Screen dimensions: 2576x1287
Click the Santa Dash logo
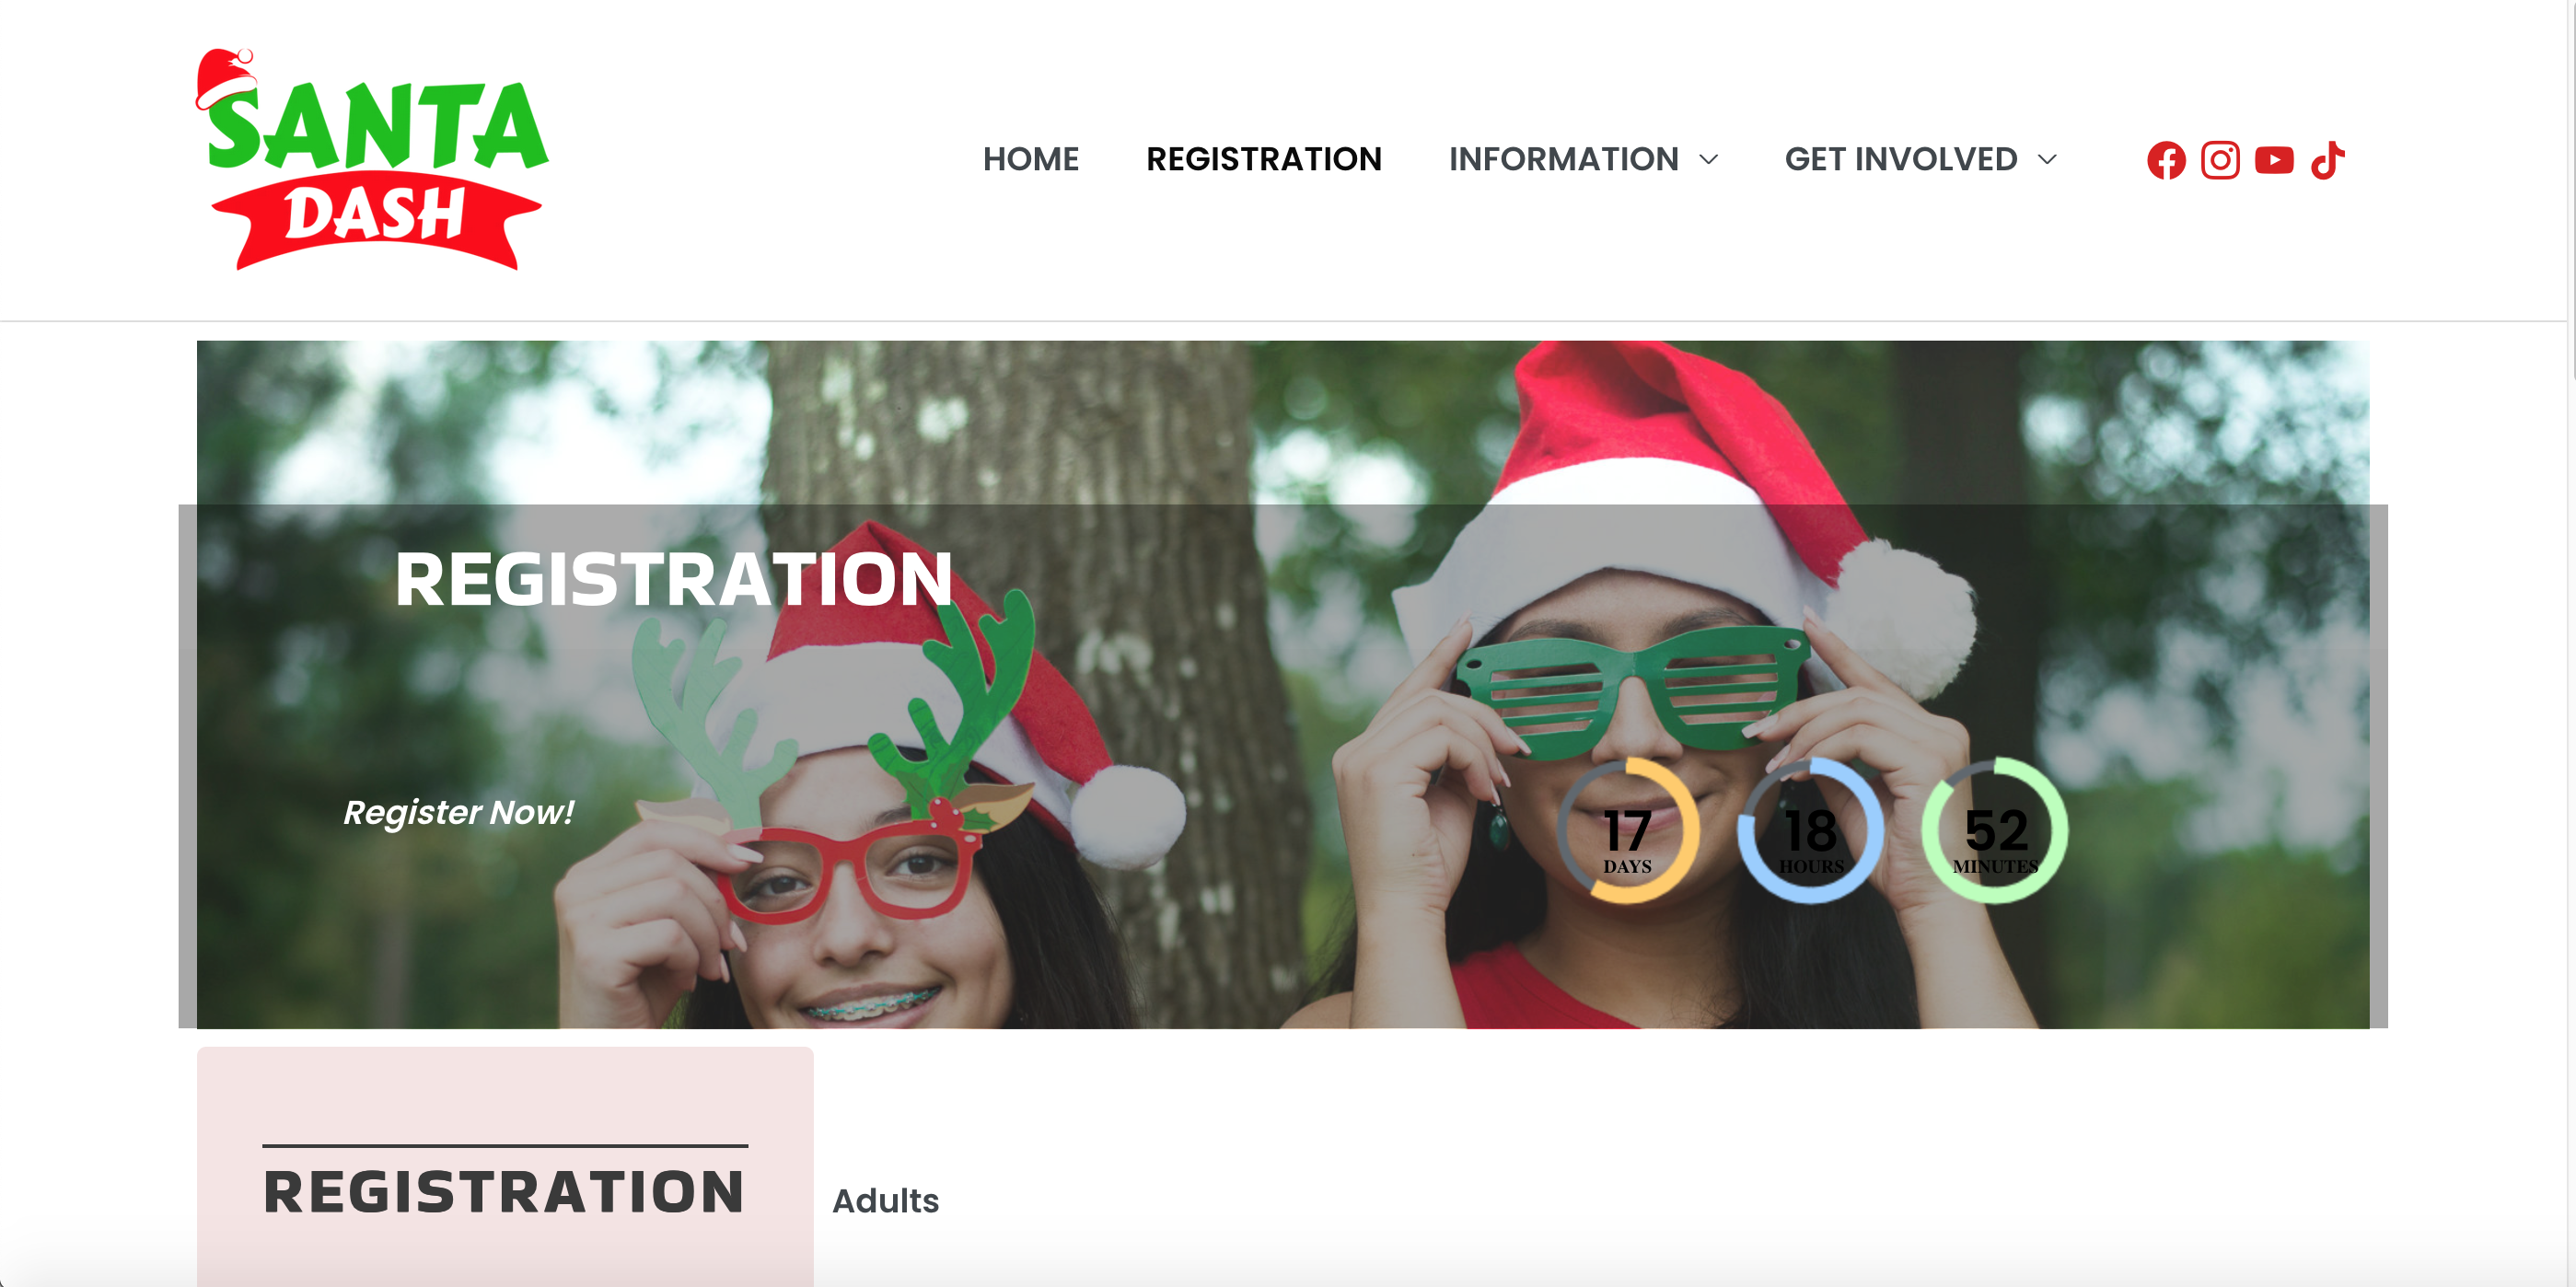tap(371, 159)
